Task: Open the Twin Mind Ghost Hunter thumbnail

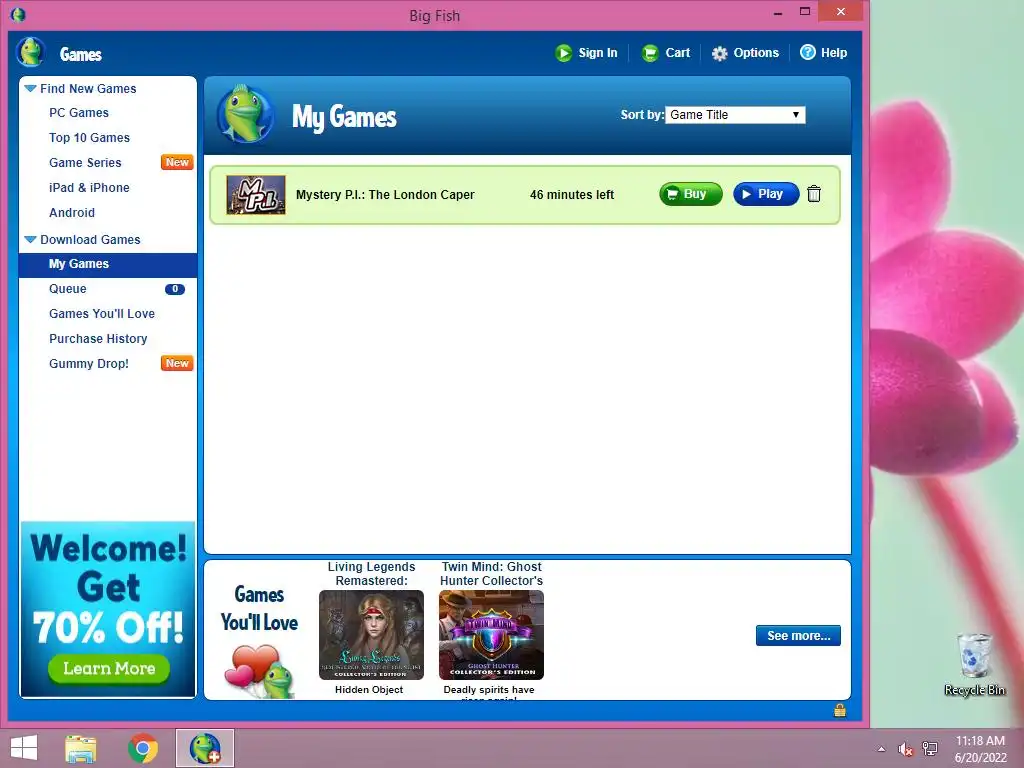Action: coord(491,635)
